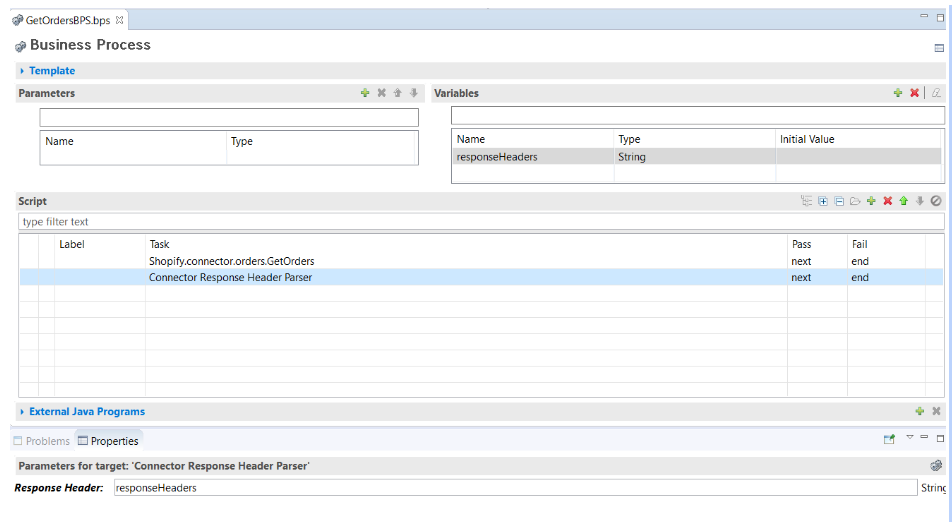Image resolution: width=952 pixels, height=522 pixels.
Task: Click the Parameters filter text field
Action: pyautogui.click(x=229, y=117)
